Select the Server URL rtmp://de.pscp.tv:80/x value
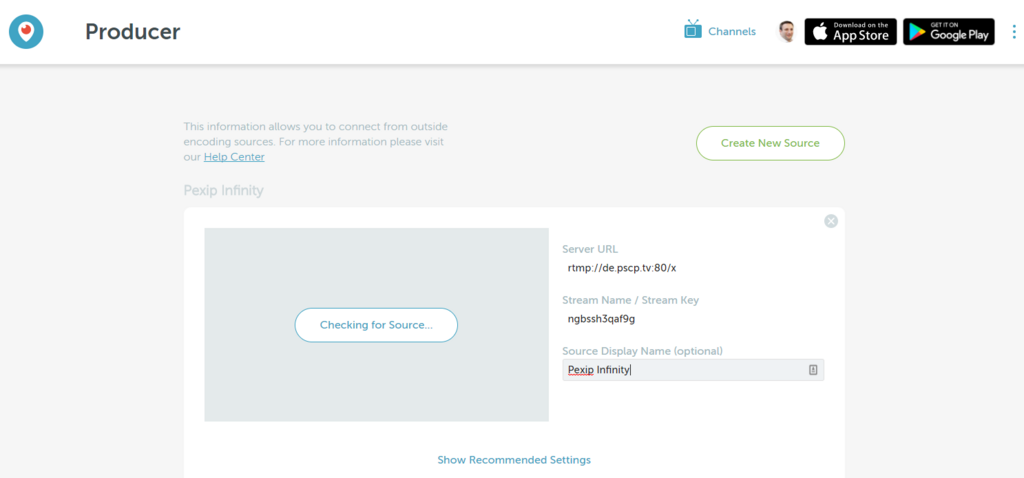Screen dimensions: 1024x478 pos(622,268)
